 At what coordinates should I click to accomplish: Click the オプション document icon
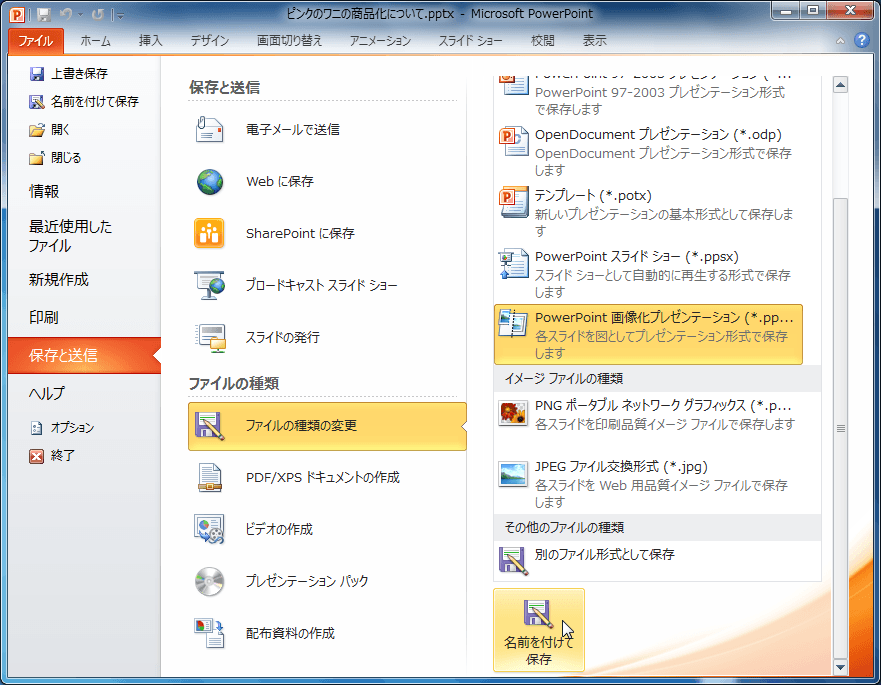pyautogui.click(x=37, y=428)
